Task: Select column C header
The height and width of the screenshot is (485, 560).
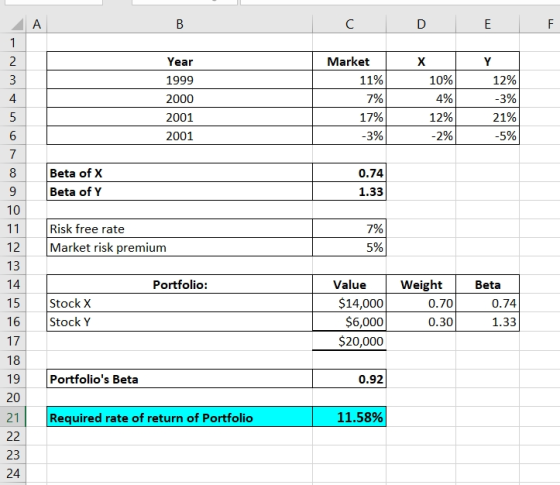Action: pyautogui.click(x=349, y=24)
